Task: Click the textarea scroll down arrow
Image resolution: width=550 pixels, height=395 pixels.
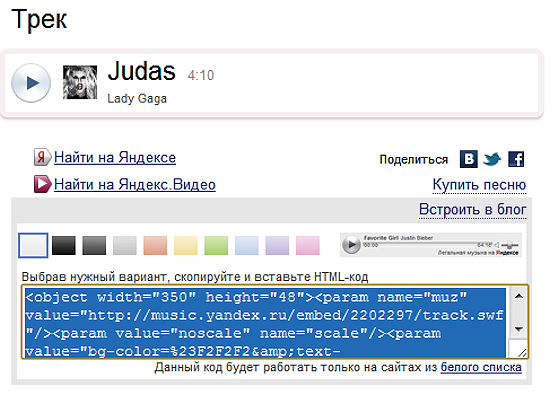Action: [519, 329]
